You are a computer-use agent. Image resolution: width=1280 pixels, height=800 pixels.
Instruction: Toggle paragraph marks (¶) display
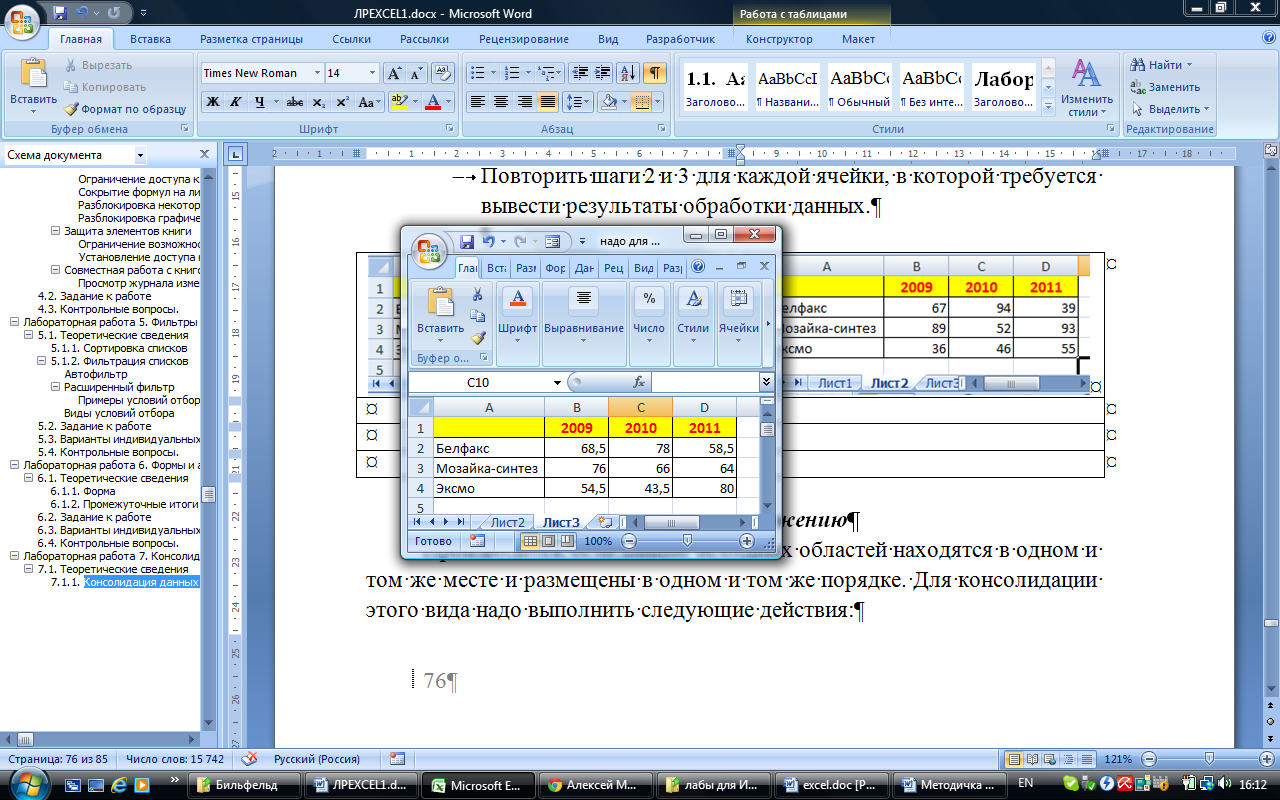[x=655, y=73]
